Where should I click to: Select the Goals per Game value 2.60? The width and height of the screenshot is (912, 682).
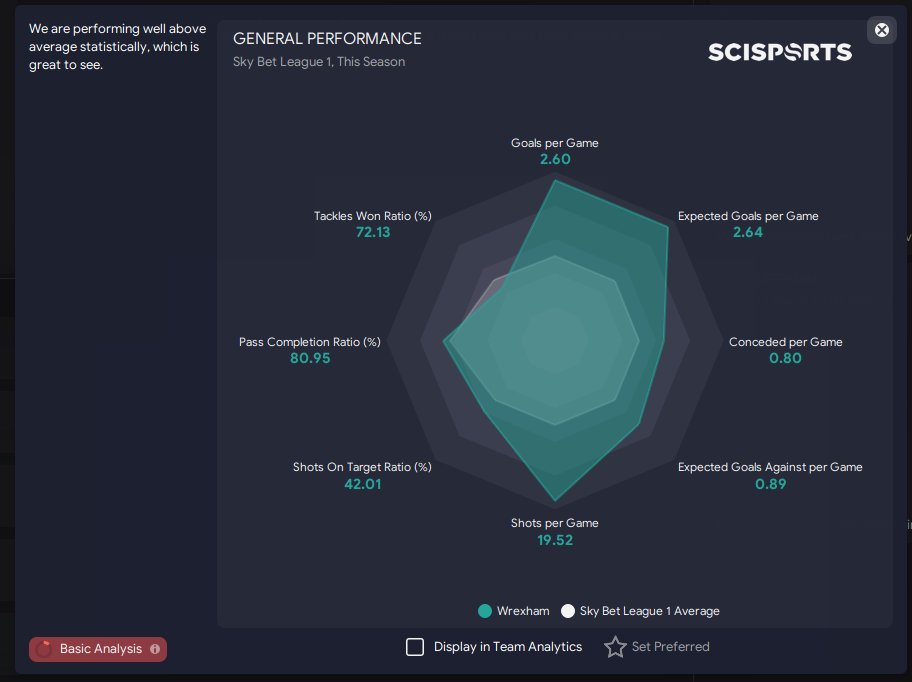[x=555, y=159]
